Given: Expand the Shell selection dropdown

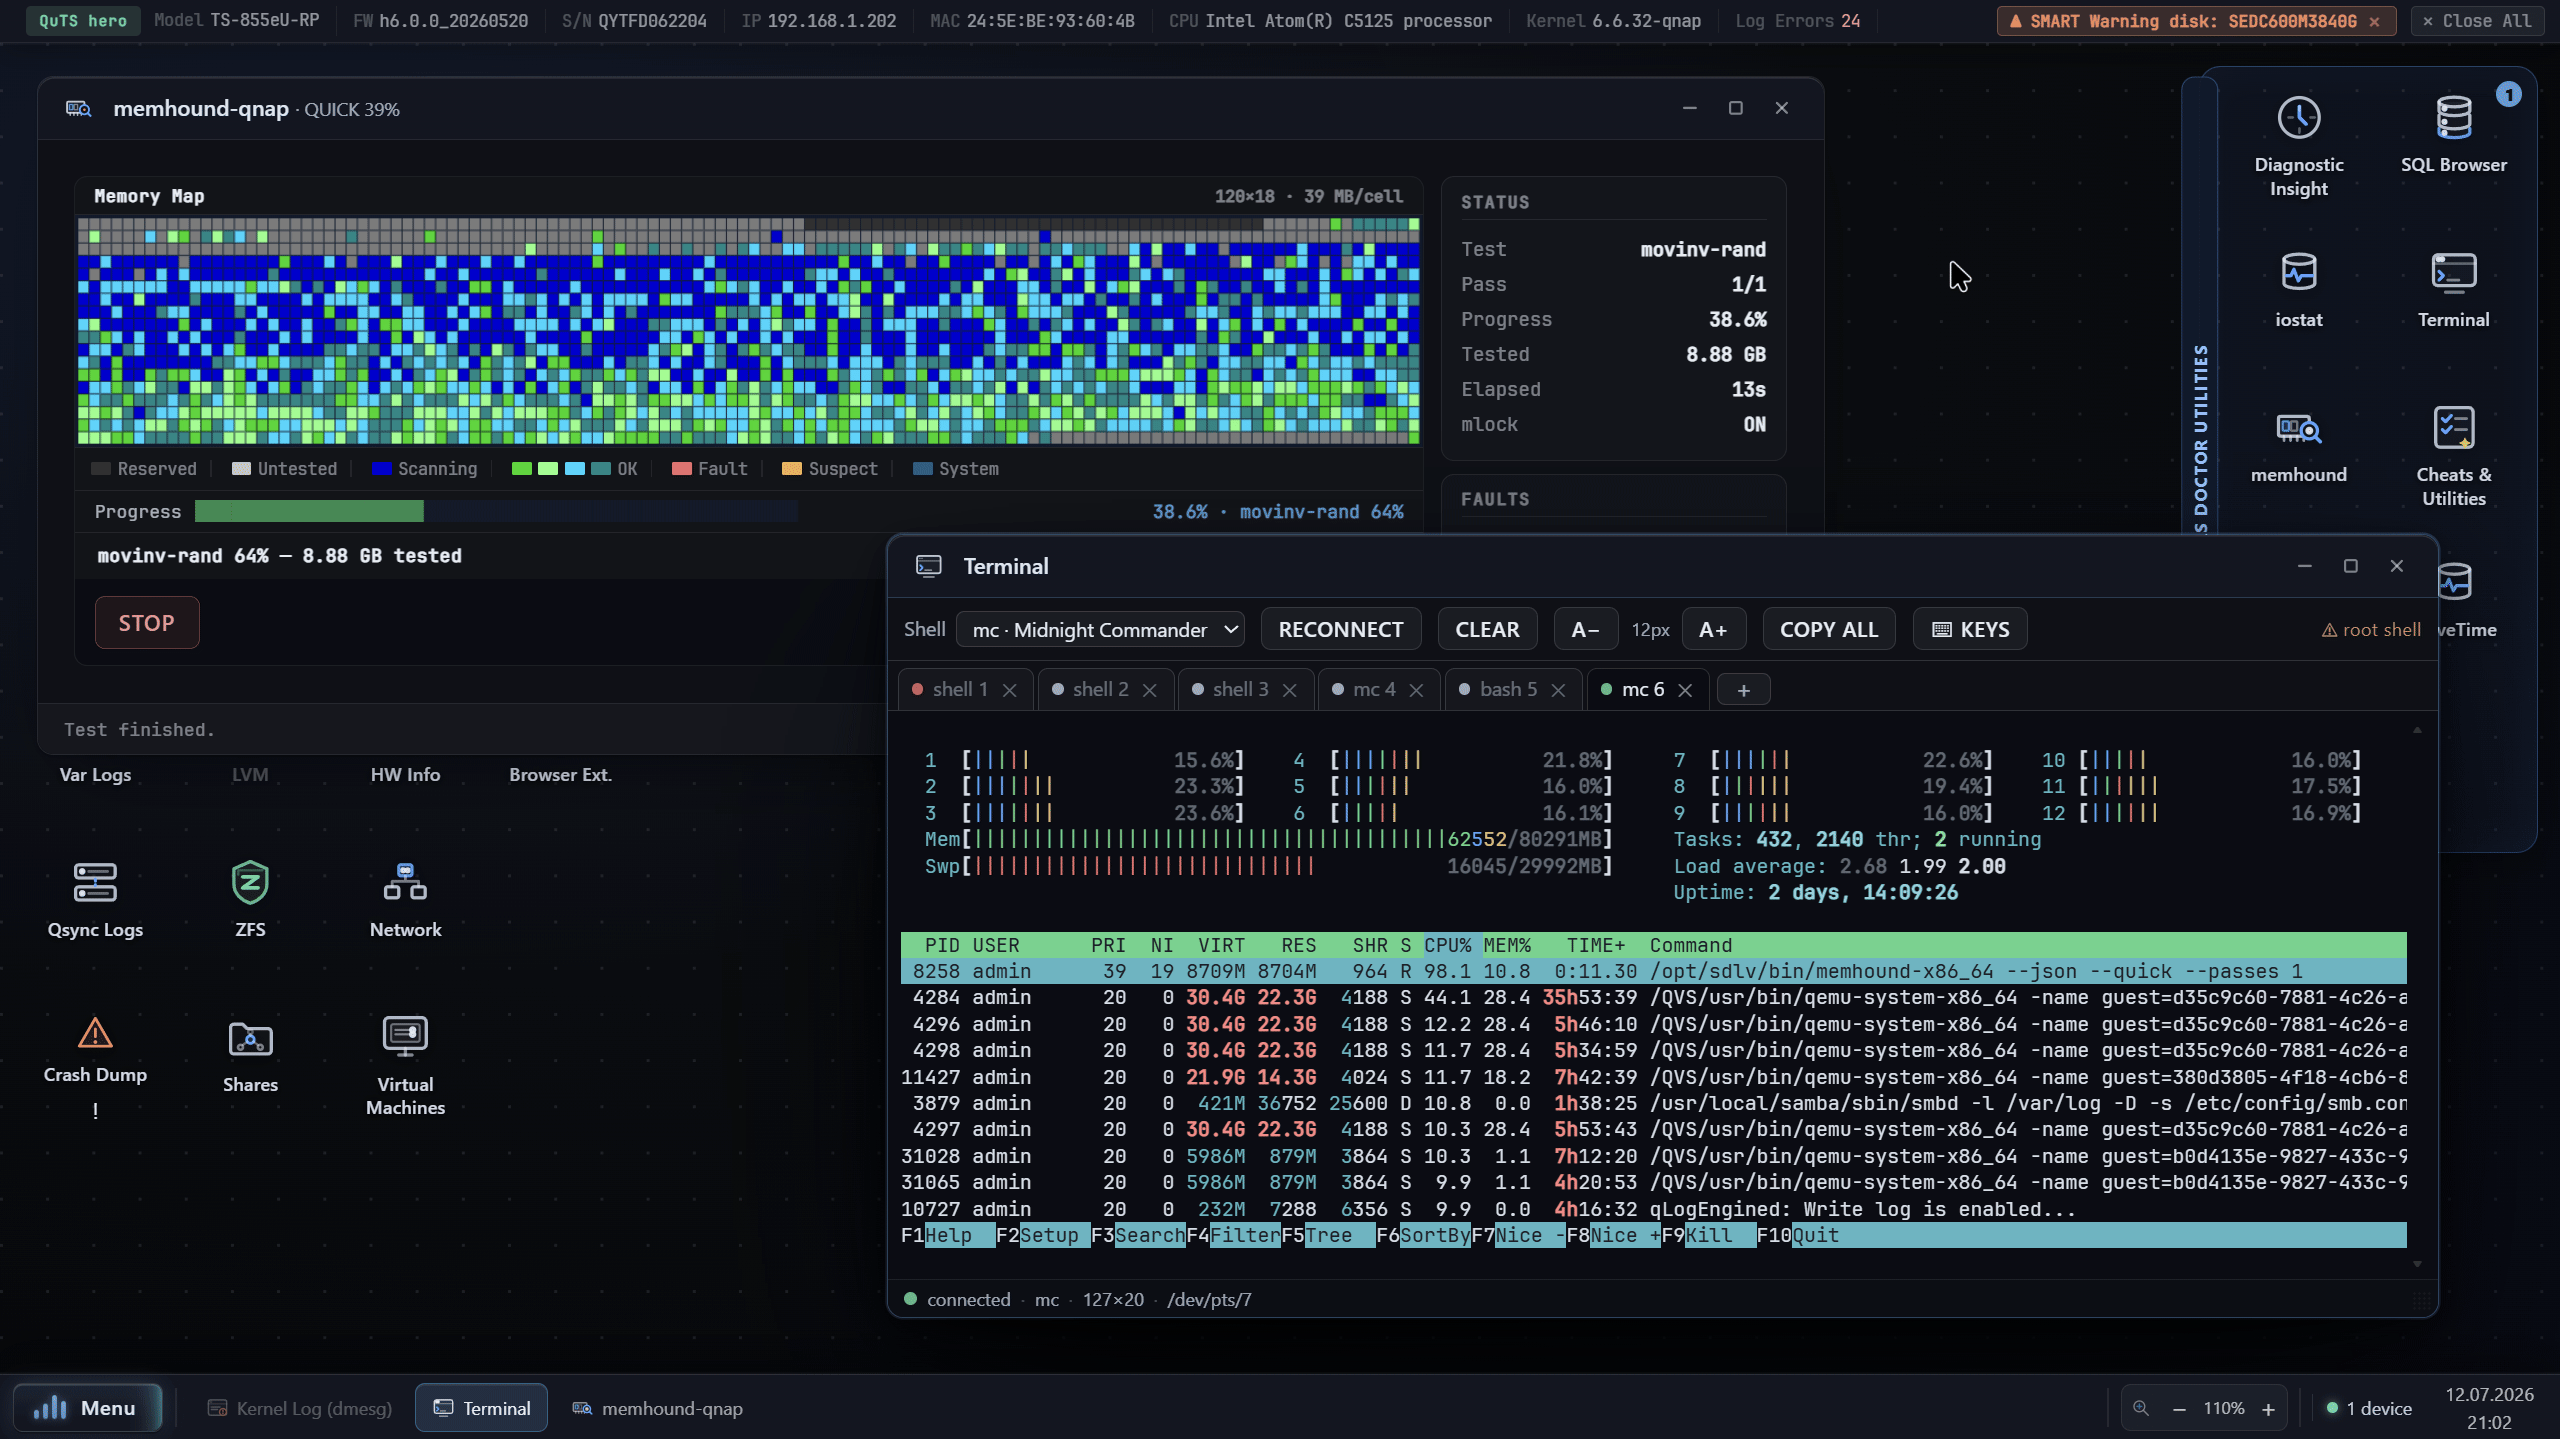Looking at the screenshot, I should pyautogui.click(x=1100, y=629).
